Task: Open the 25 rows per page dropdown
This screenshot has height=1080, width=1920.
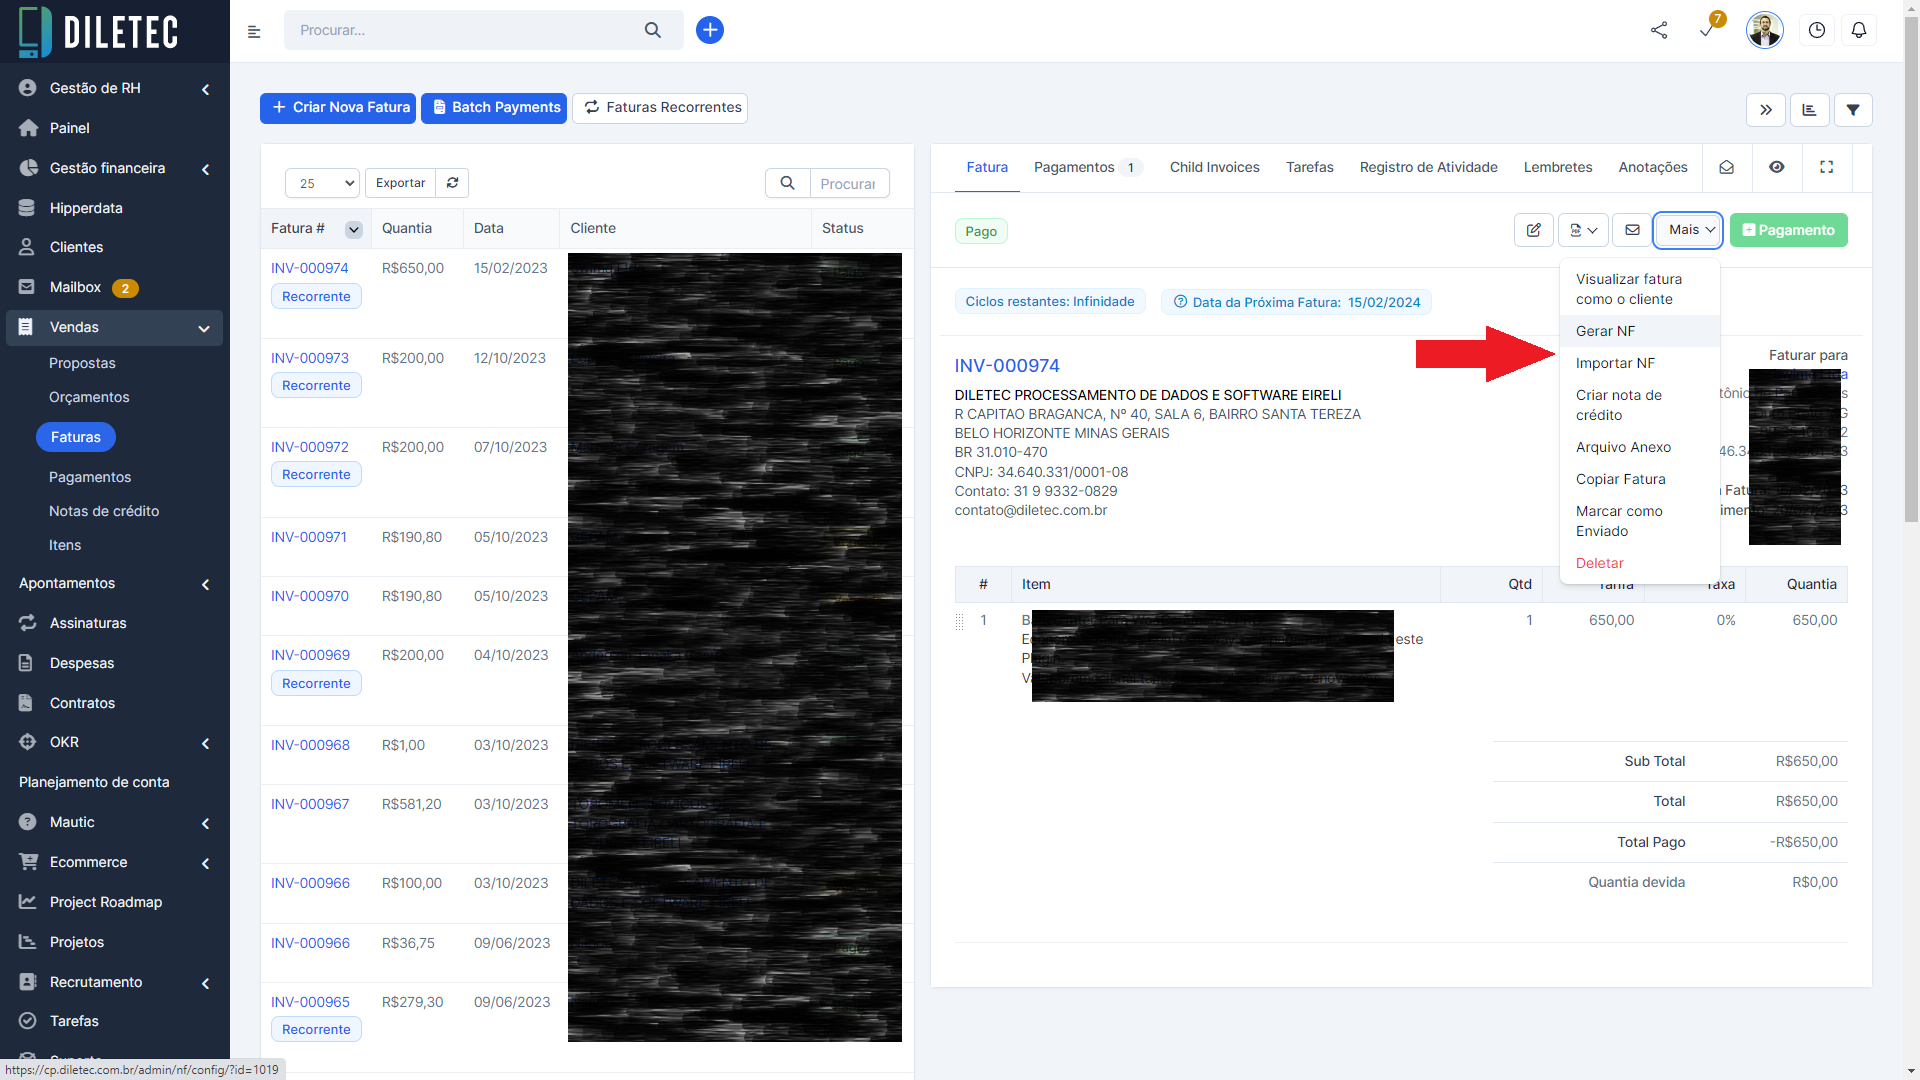Action: [x=322, y=183]
